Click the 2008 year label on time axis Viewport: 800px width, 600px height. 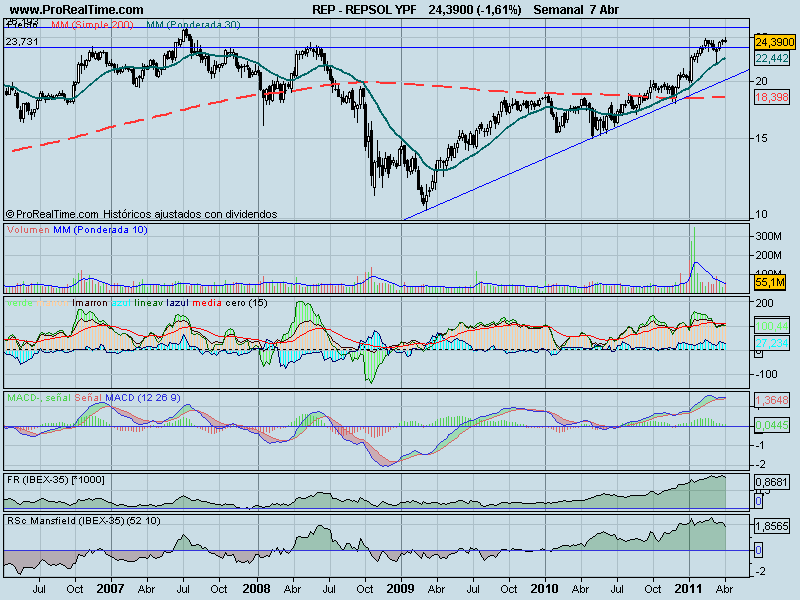[256, 588]
